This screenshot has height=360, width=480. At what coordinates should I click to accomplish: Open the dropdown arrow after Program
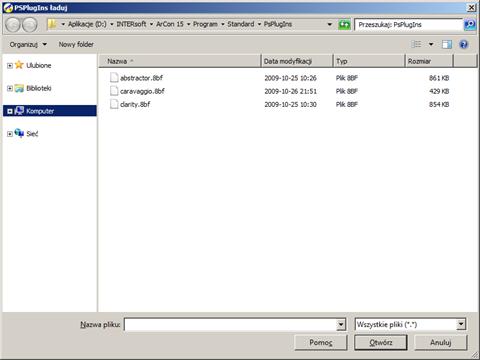click(x=223, y=24)
